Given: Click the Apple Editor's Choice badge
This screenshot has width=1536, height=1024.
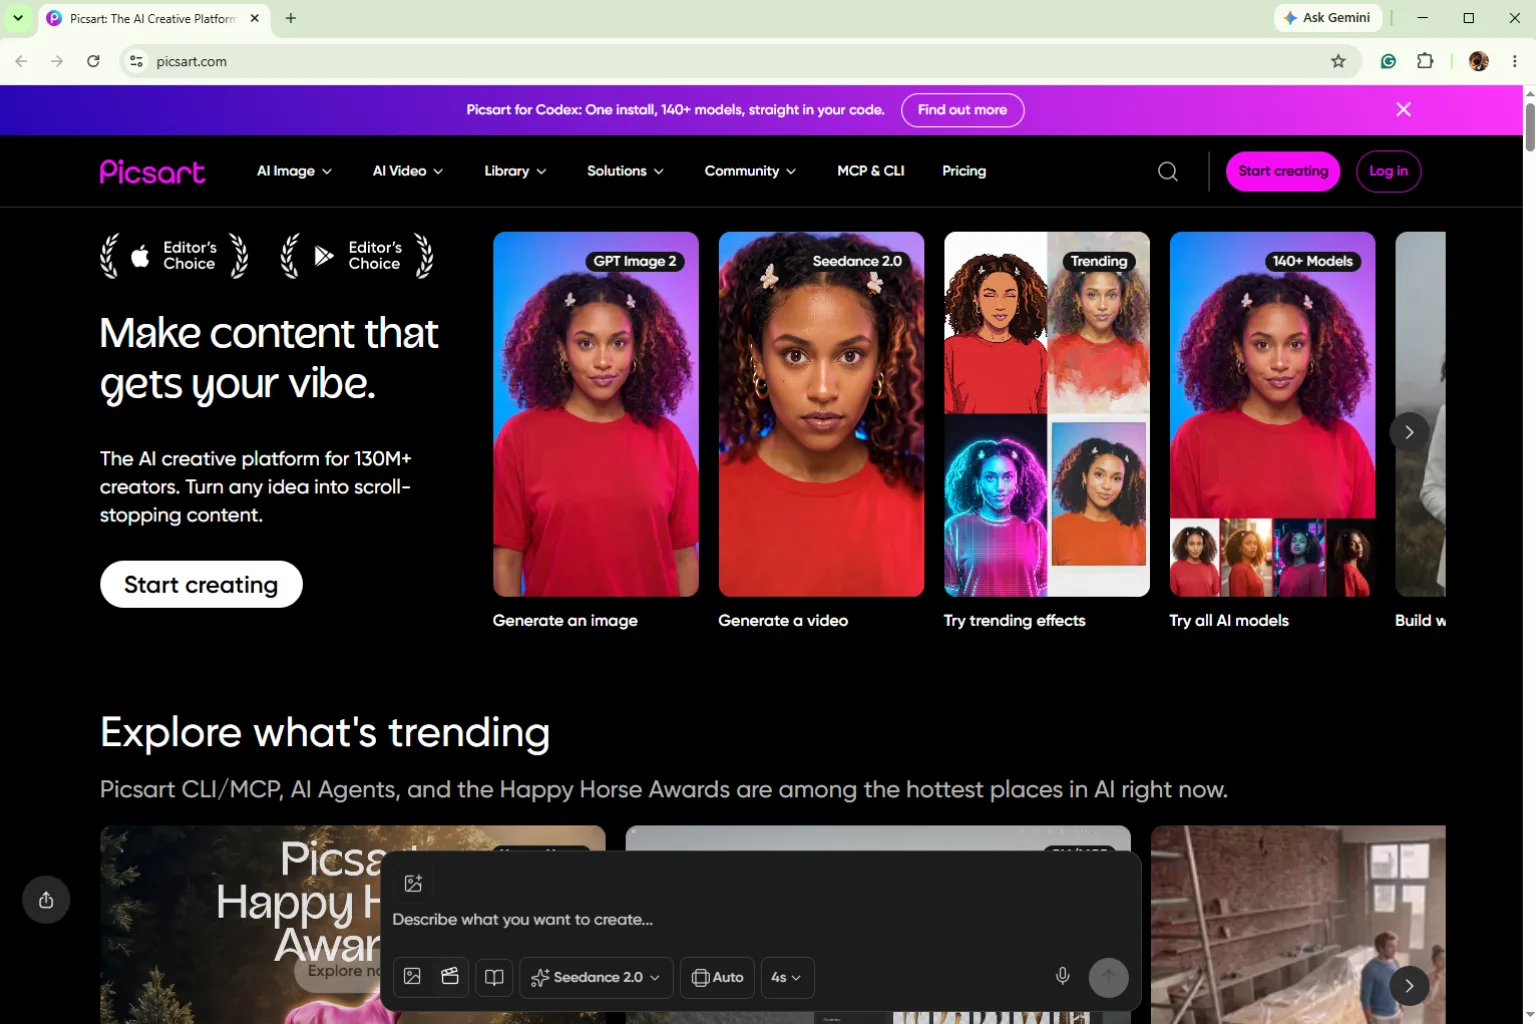Looking at the screenshot, I should pyautogui.click(x=174, y=256).
